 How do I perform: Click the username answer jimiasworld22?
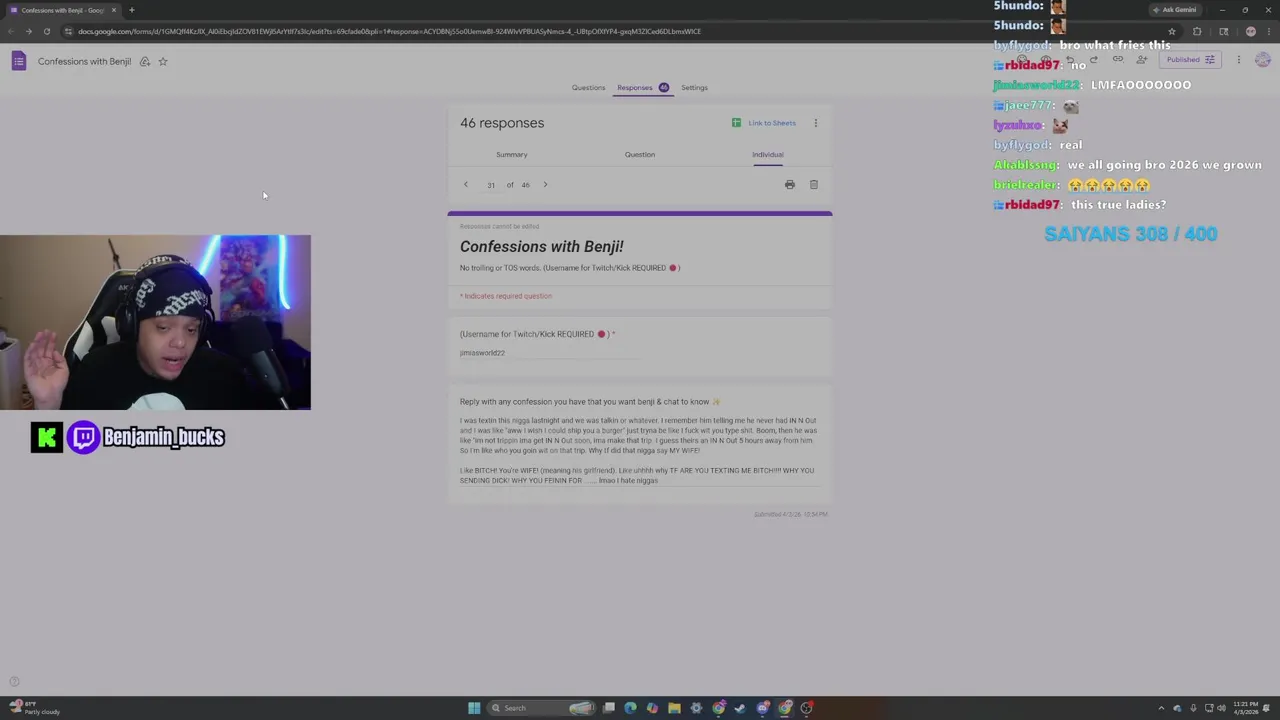click(x=482, y=353)
